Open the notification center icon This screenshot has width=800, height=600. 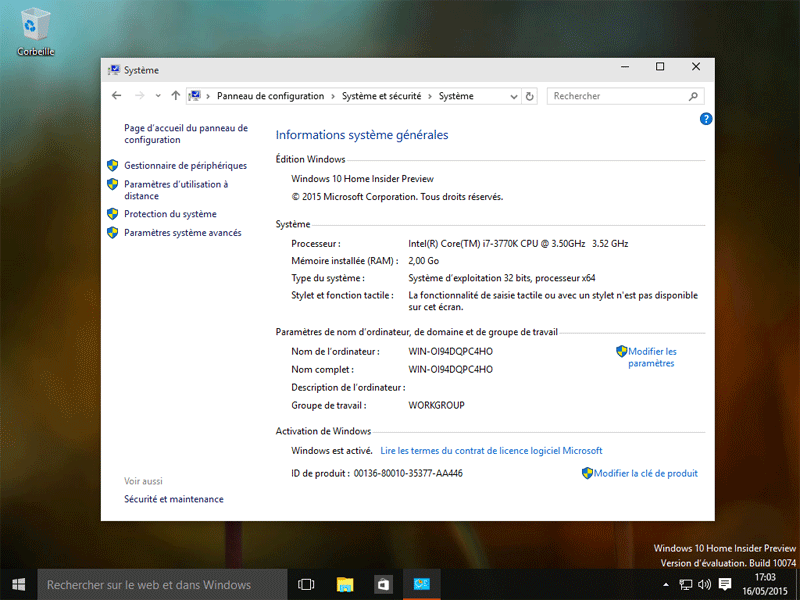(x=725, y=584)
